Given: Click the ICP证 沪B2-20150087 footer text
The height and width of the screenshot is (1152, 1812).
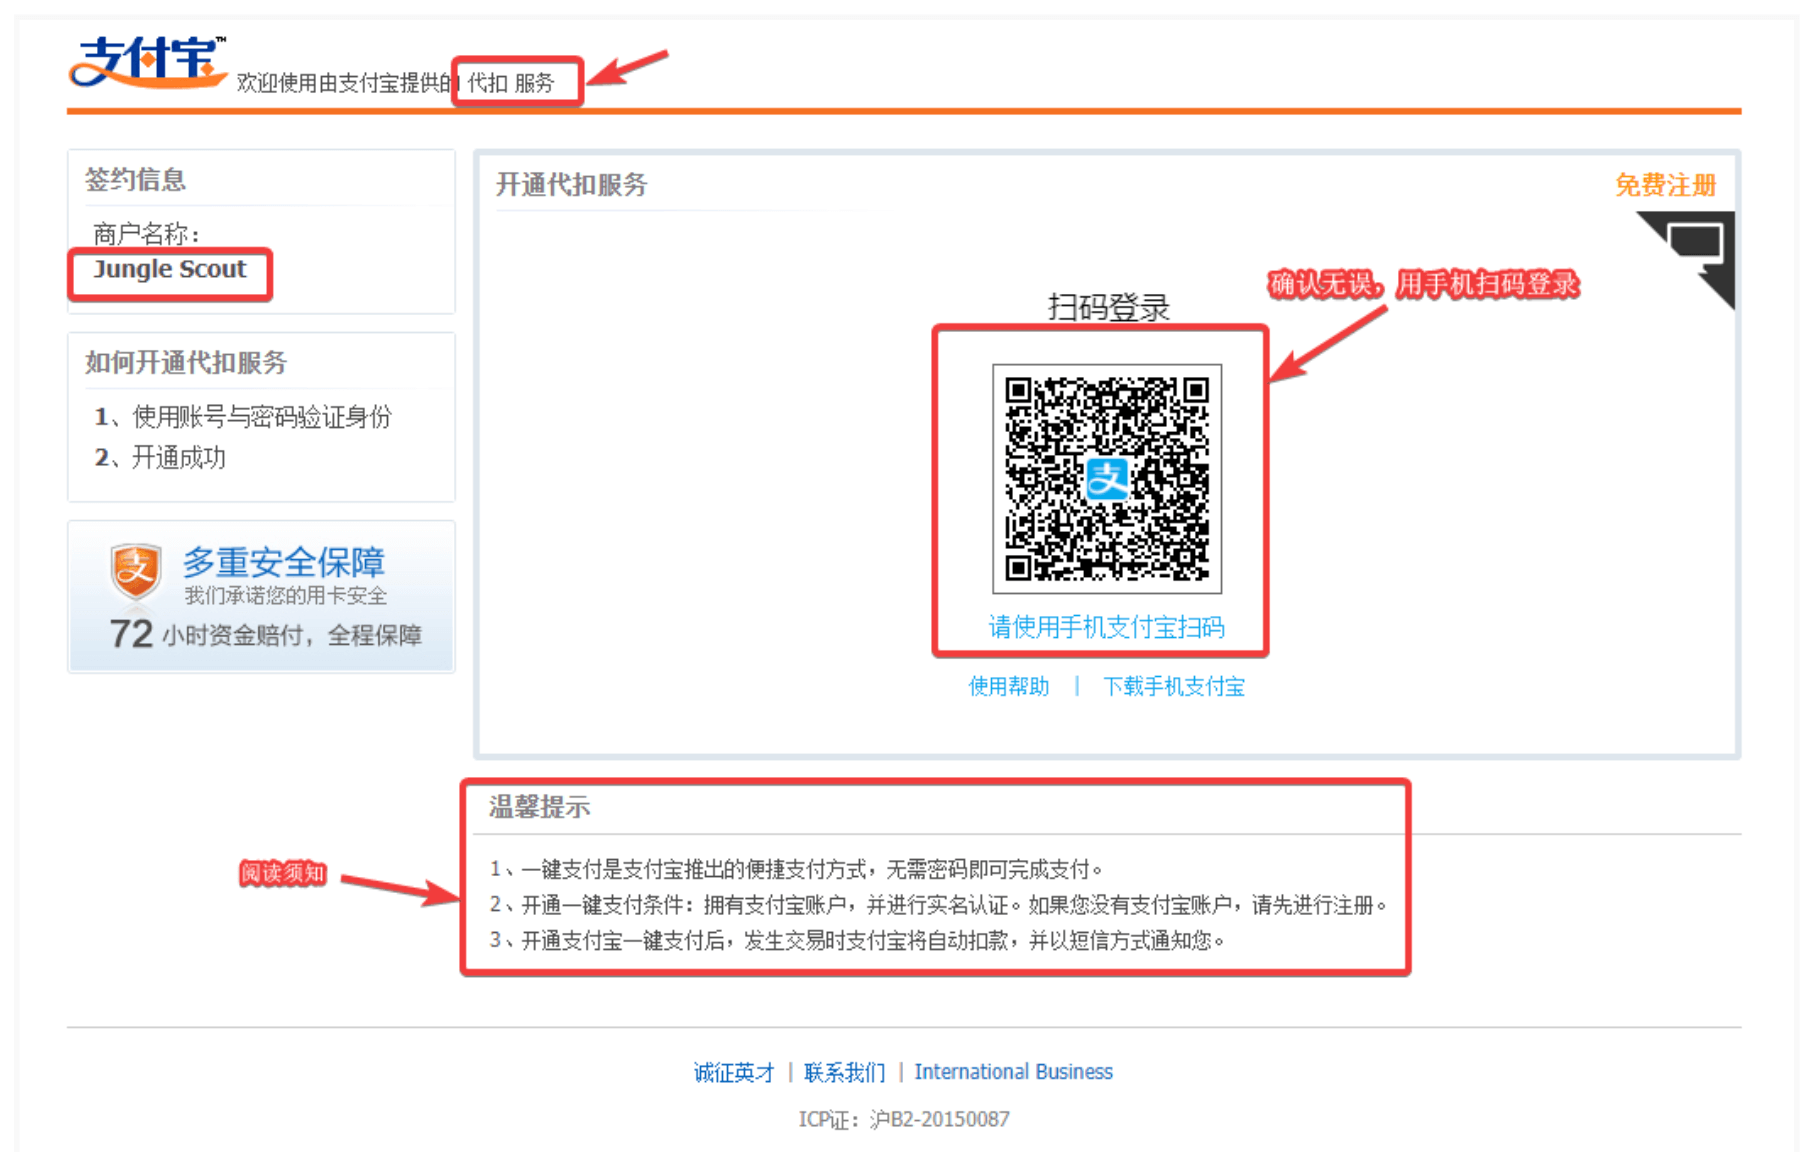Looking at the screenshot, I should (904, 1119).
